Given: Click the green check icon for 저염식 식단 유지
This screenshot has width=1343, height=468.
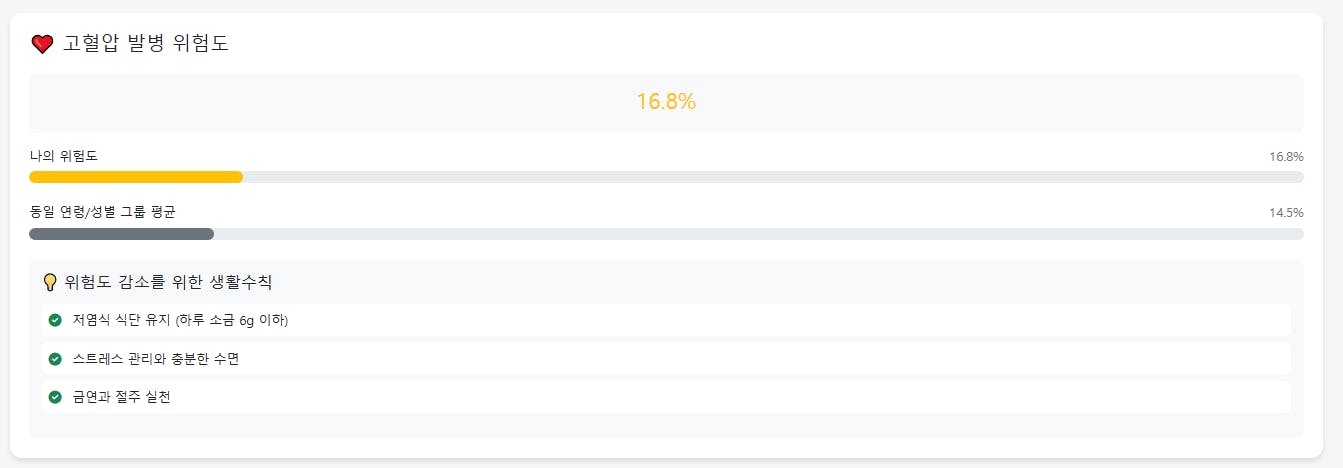Looking at the screenshot, I should pyautogui.click(x=55, y=320).
